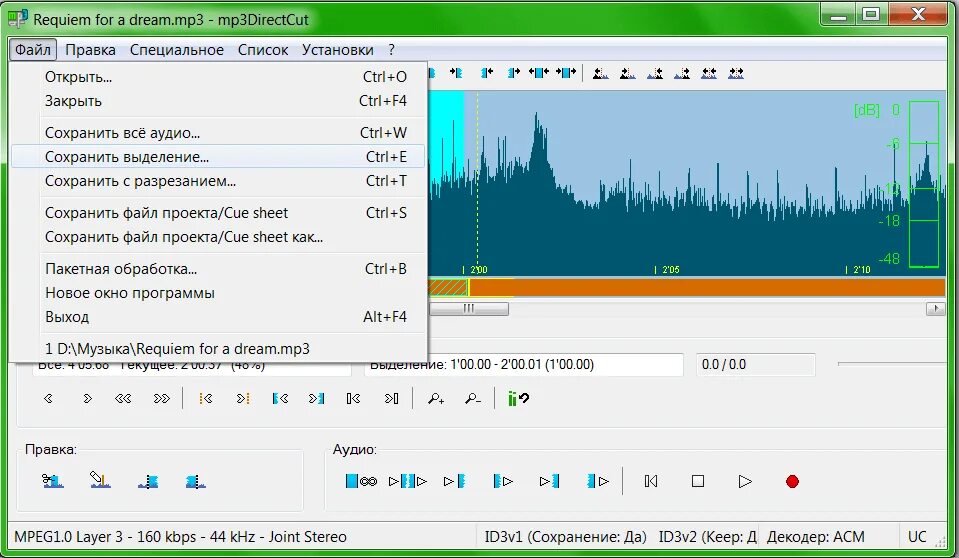Open the ? help menu
The height and width of the screenshot is (558, 959).
click(391, 50)
